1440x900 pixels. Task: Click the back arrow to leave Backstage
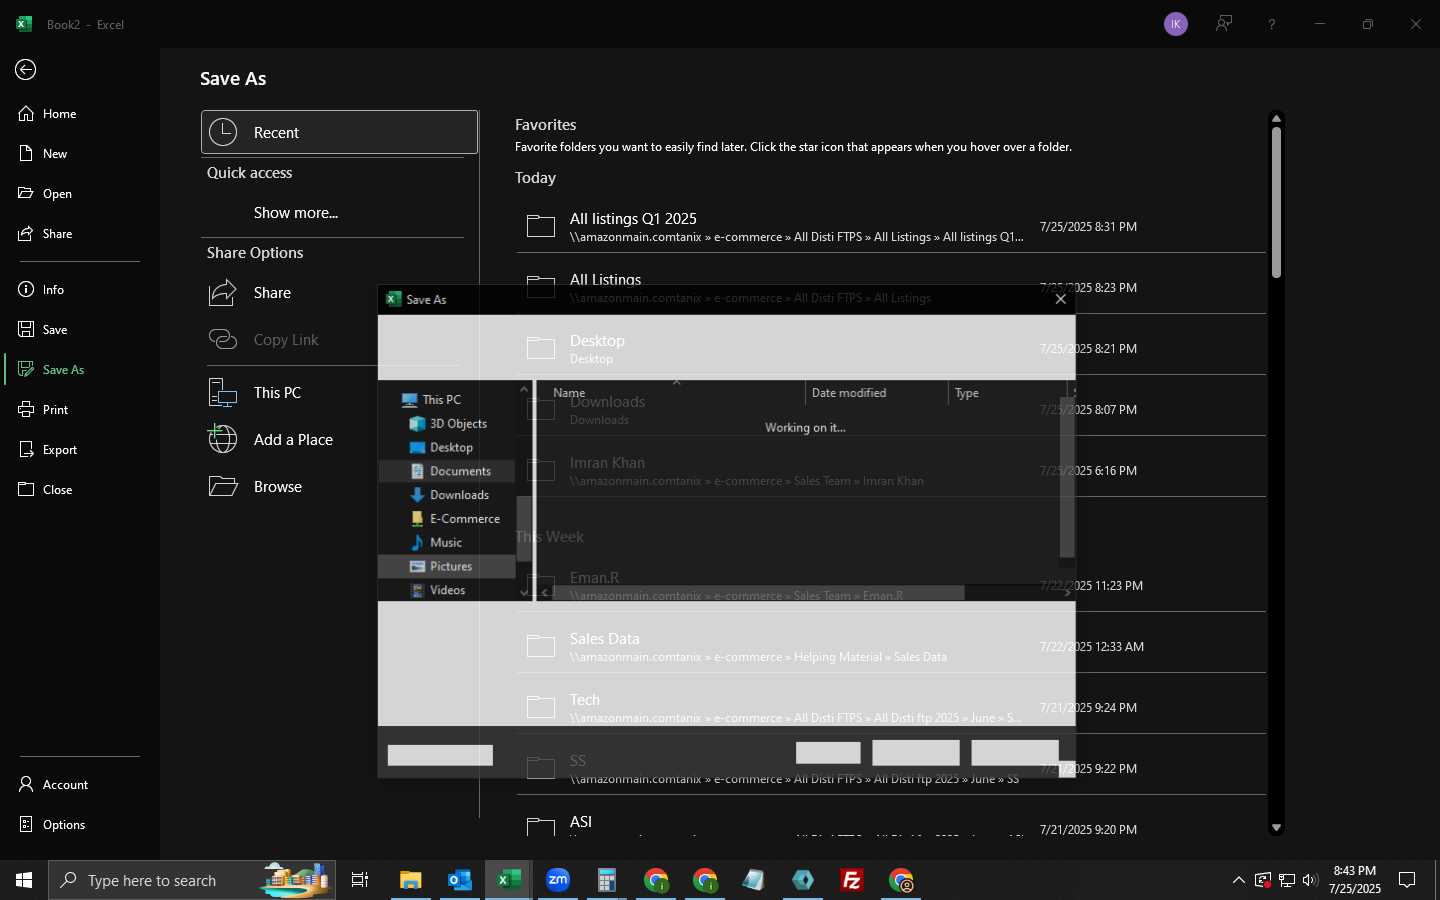point(26,69)
